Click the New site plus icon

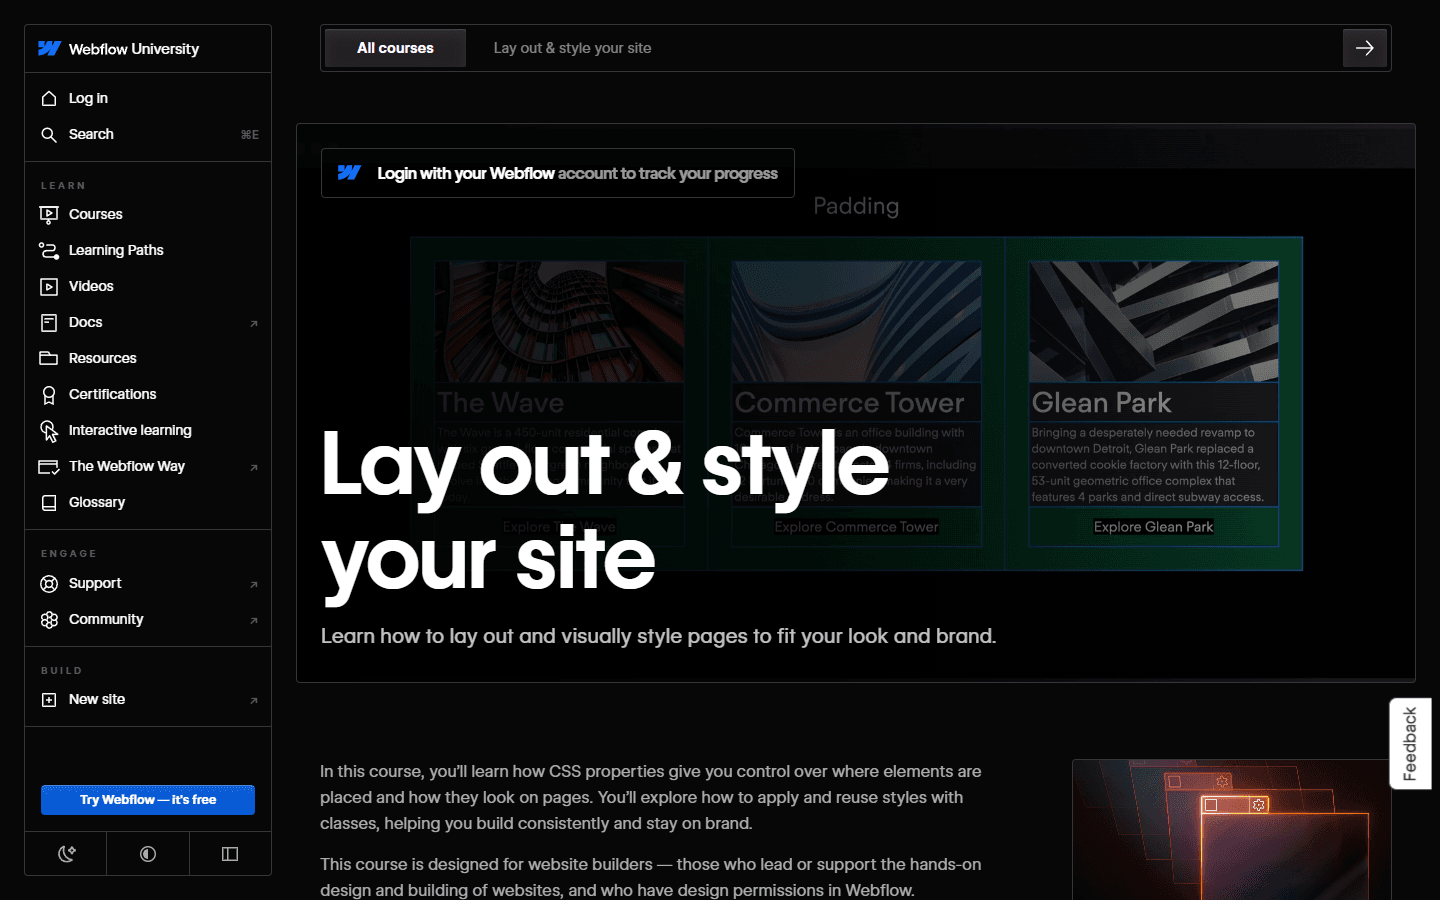tap(49, 700)
